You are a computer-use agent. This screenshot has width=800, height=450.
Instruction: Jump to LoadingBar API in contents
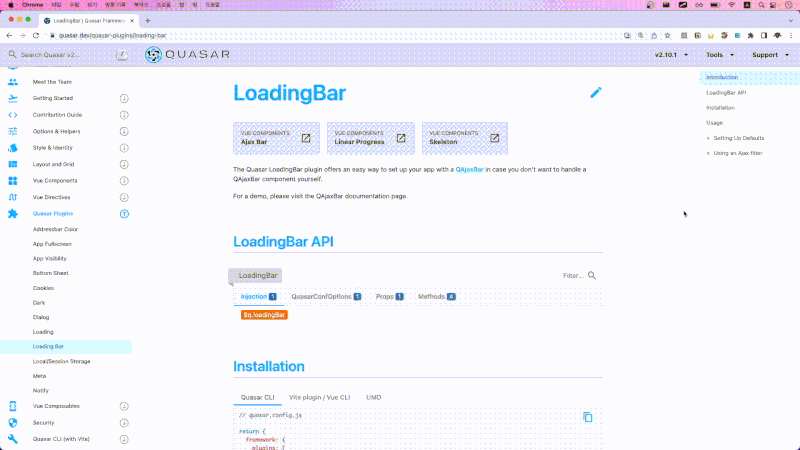click(x=726, y=92)
